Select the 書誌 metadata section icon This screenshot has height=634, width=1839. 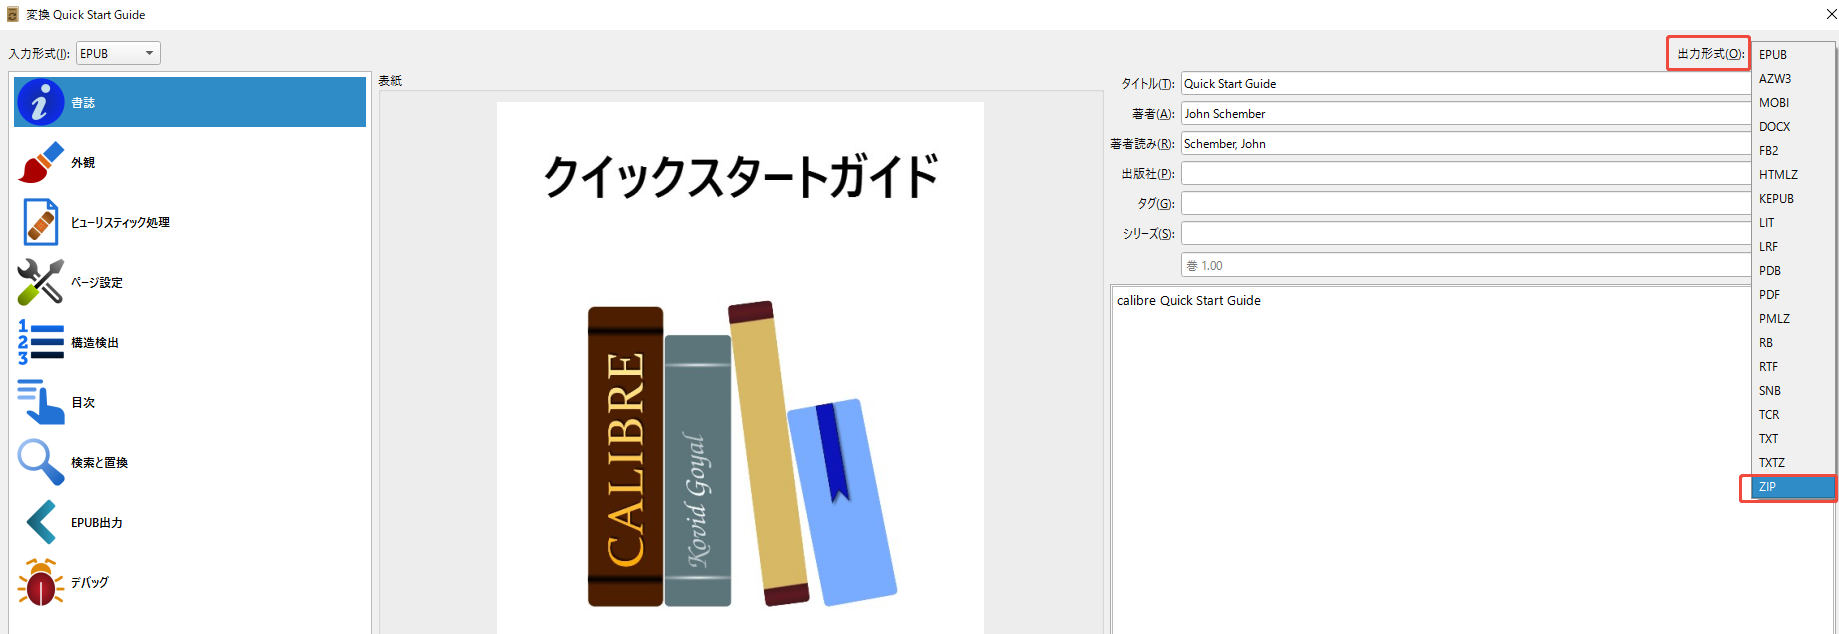[41, 102]
